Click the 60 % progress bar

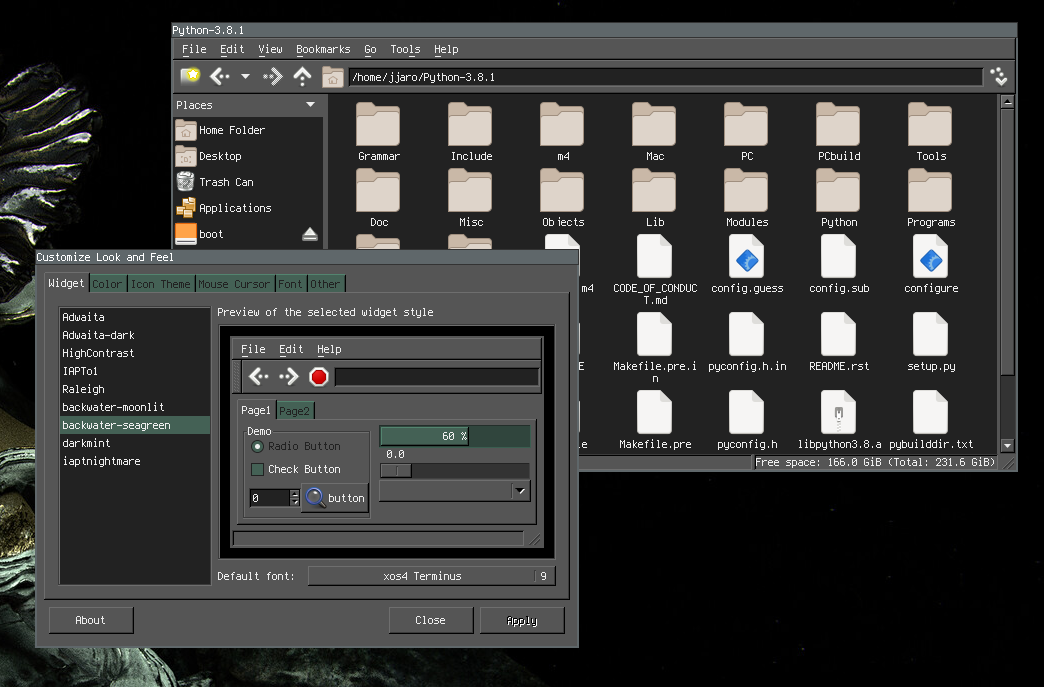point(455,436)
